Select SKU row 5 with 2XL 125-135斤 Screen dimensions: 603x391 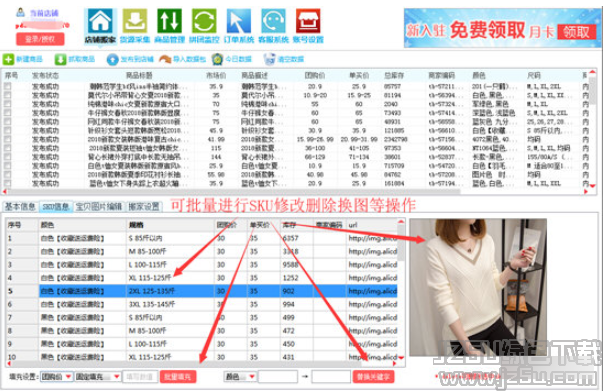pos(202,291)
